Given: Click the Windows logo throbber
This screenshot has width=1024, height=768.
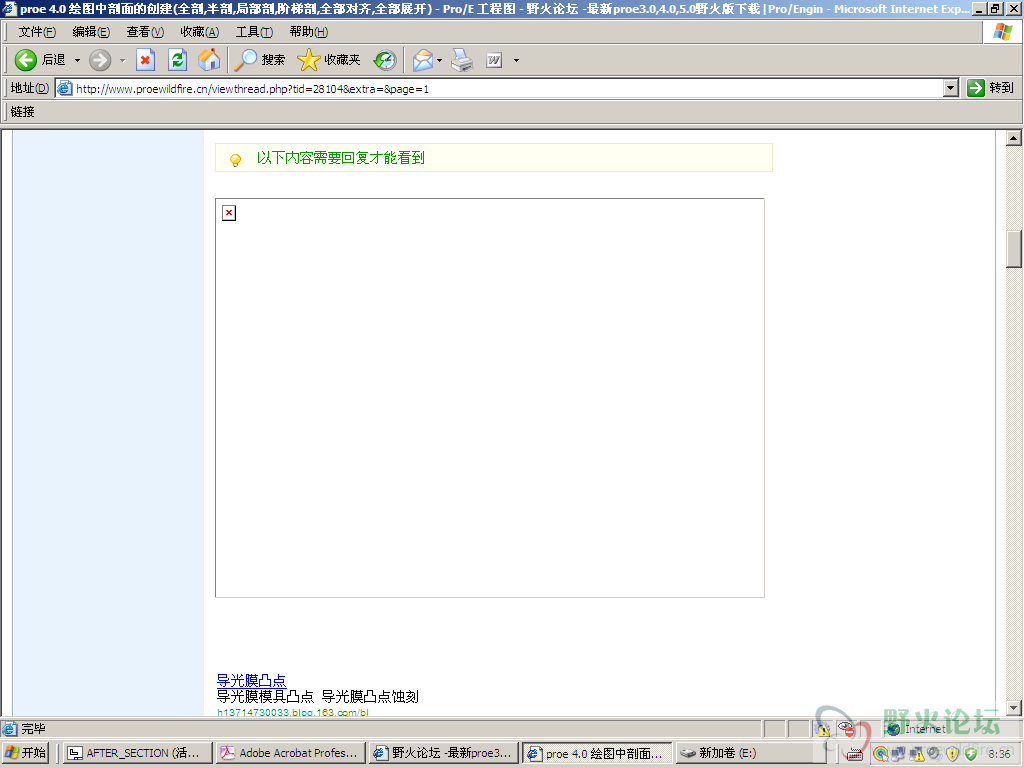Looking at the screenshot, I should coord(1002,31).
